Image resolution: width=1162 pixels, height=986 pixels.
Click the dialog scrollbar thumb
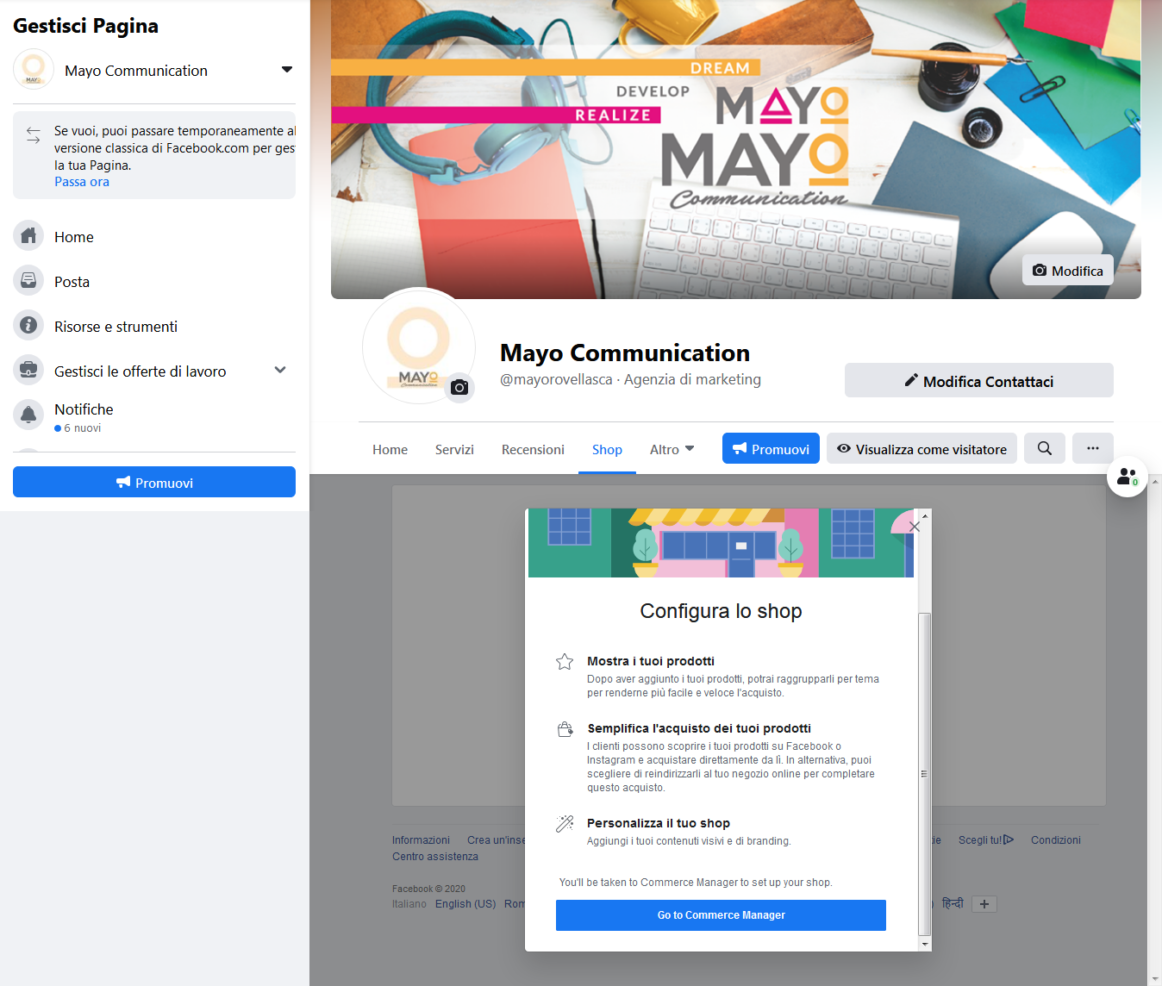pyautogui.click(x=923, y=774)
